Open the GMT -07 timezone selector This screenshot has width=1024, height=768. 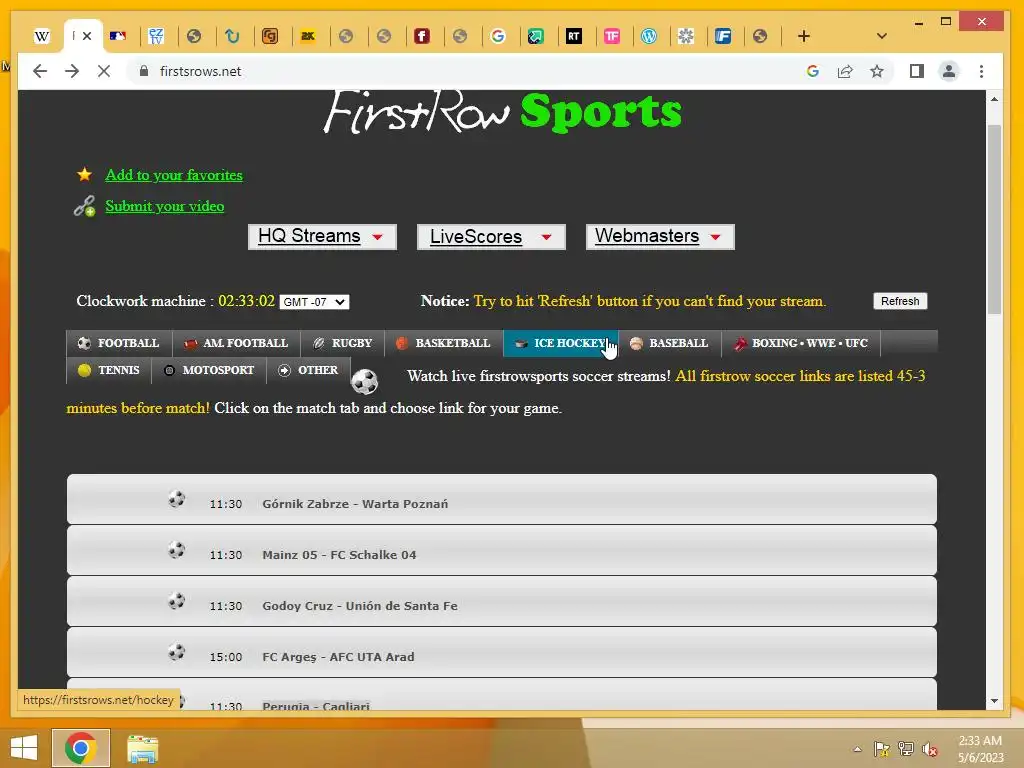pyautogui.click(x=314, y=302)
